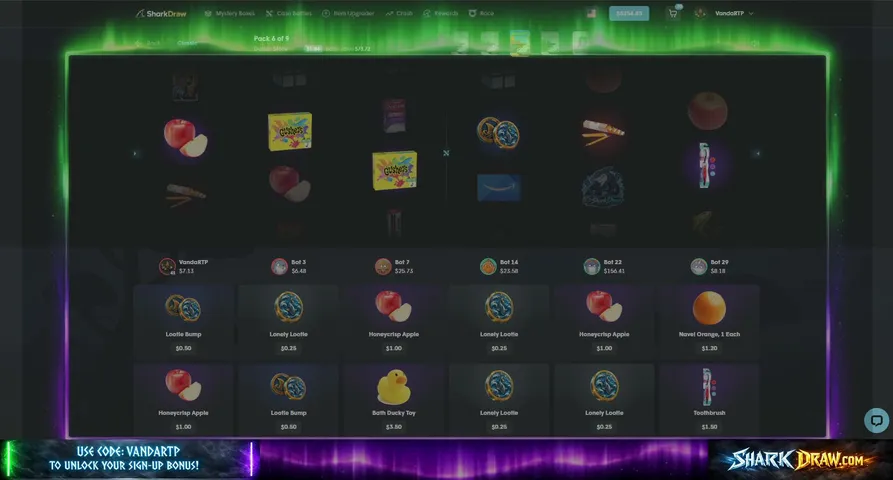Click Bot 7's avatar

[383, 266]
